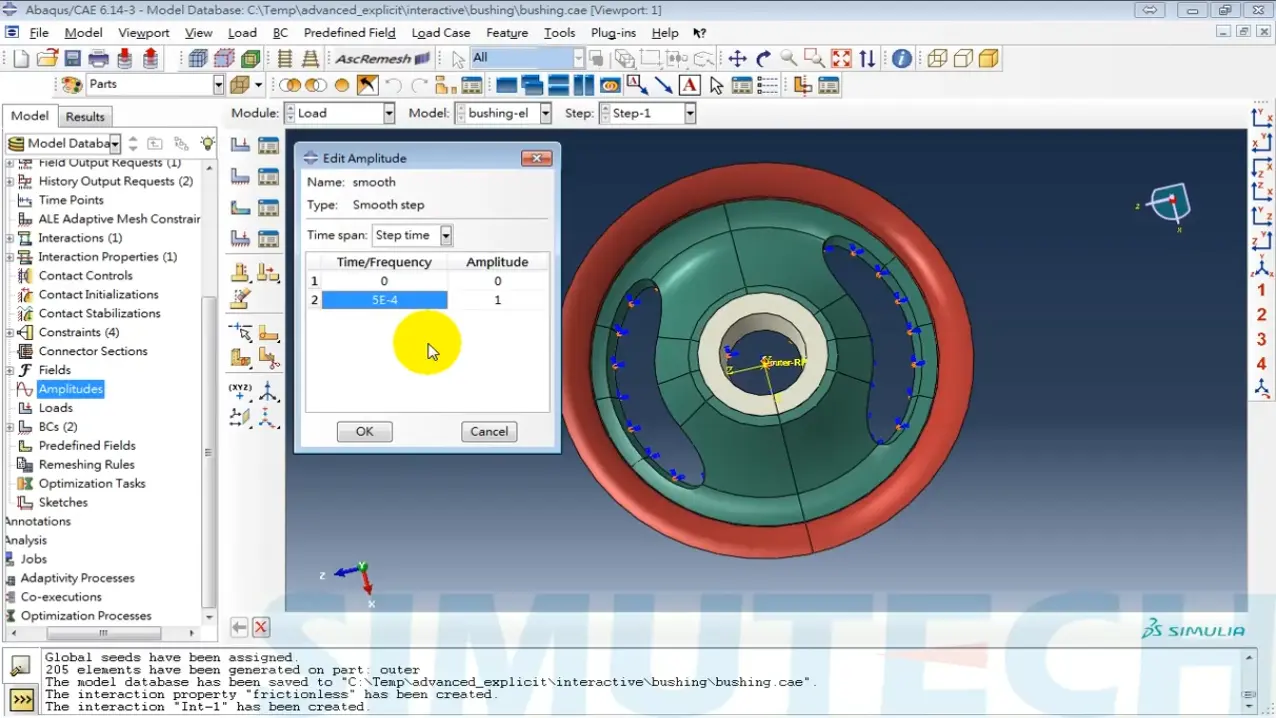The height and width of the screenshot is (718, 1276).
Task: Open the Query information icon
Action: [x=902, y=59]
